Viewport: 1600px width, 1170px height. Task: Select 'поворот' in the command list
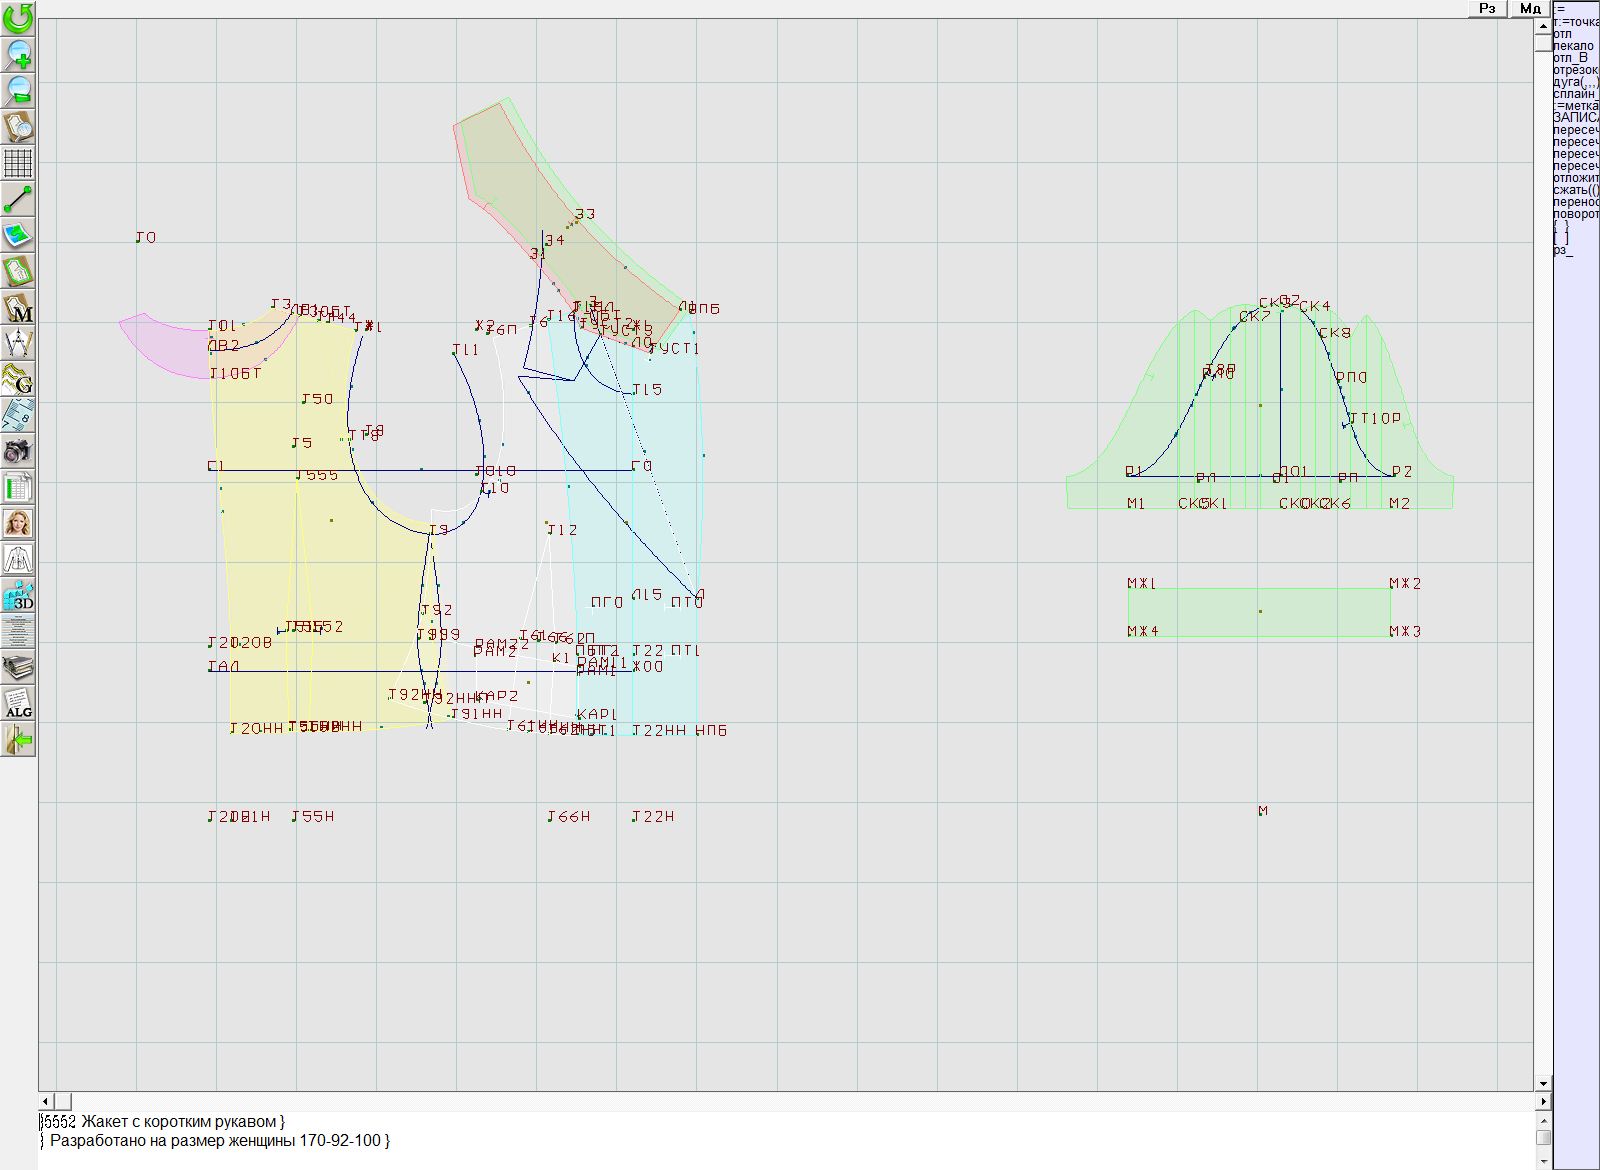click(1575, 214)
